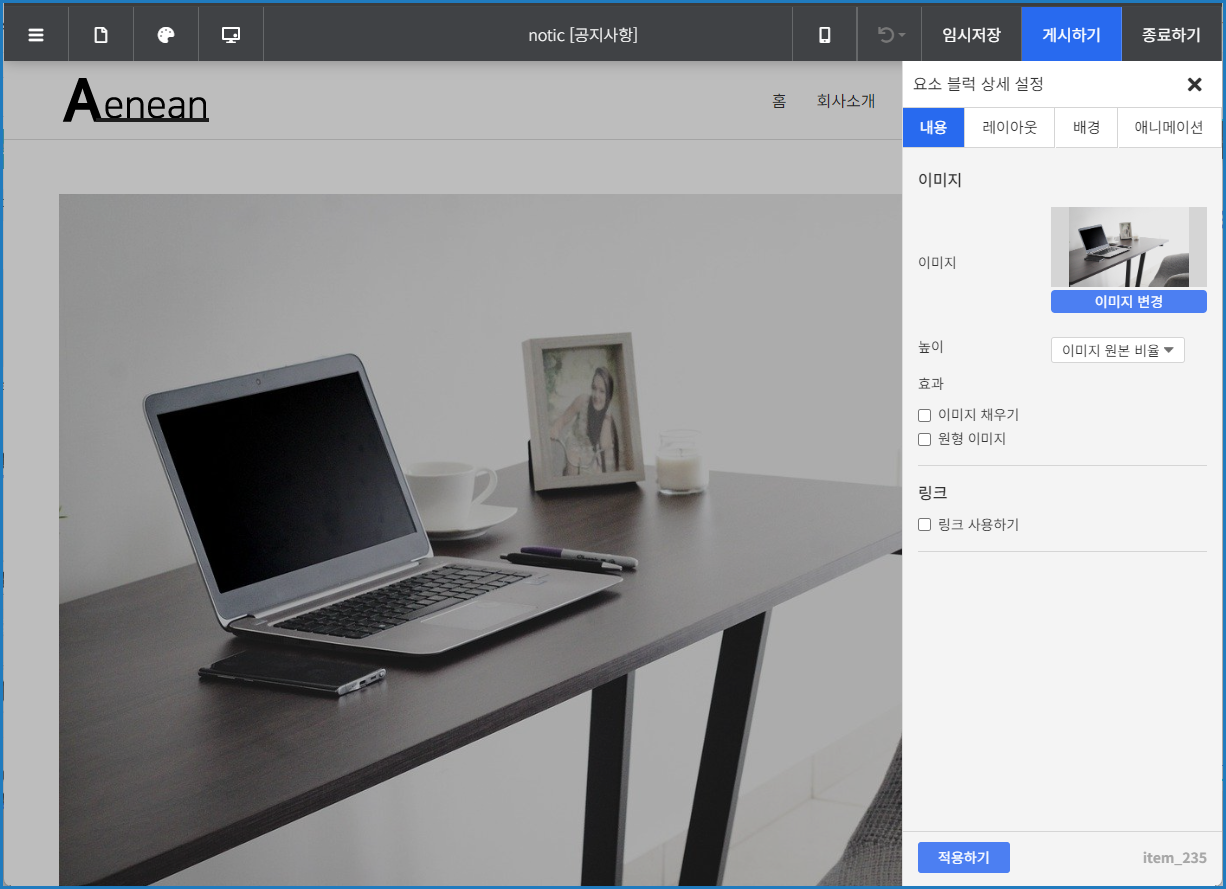Expand the notic [공지사항] page selector
1226x889 pixels.
[582, 35]
